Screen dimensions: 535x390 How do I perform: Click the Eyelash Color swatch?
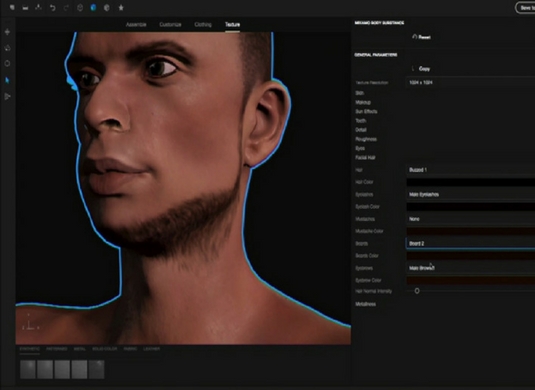point(471,206)
